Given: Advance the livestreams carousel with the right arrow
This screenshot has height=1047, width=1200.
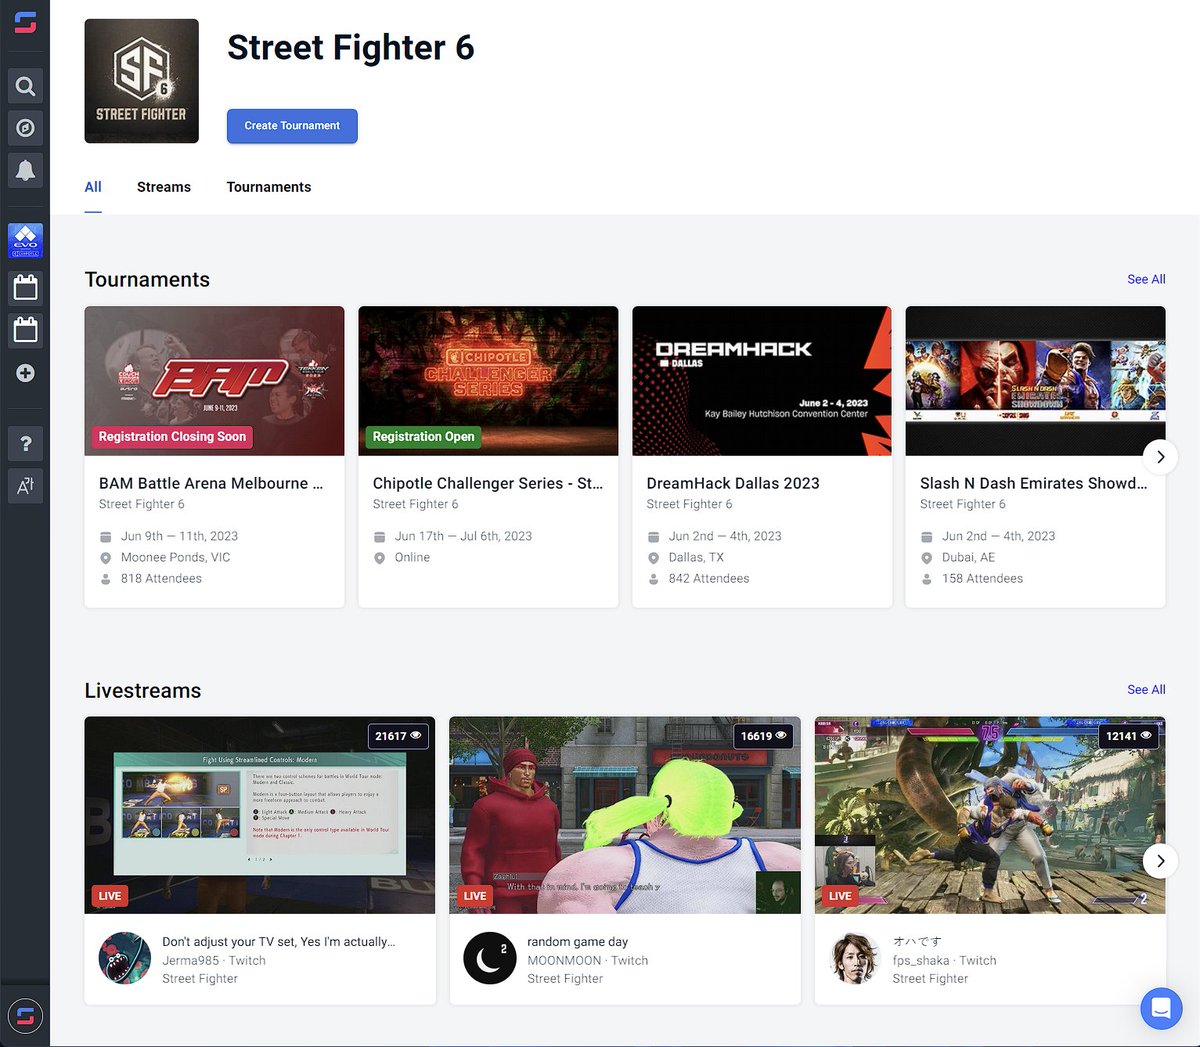Looking at the screenshot, I should [x=1160, y=860].
